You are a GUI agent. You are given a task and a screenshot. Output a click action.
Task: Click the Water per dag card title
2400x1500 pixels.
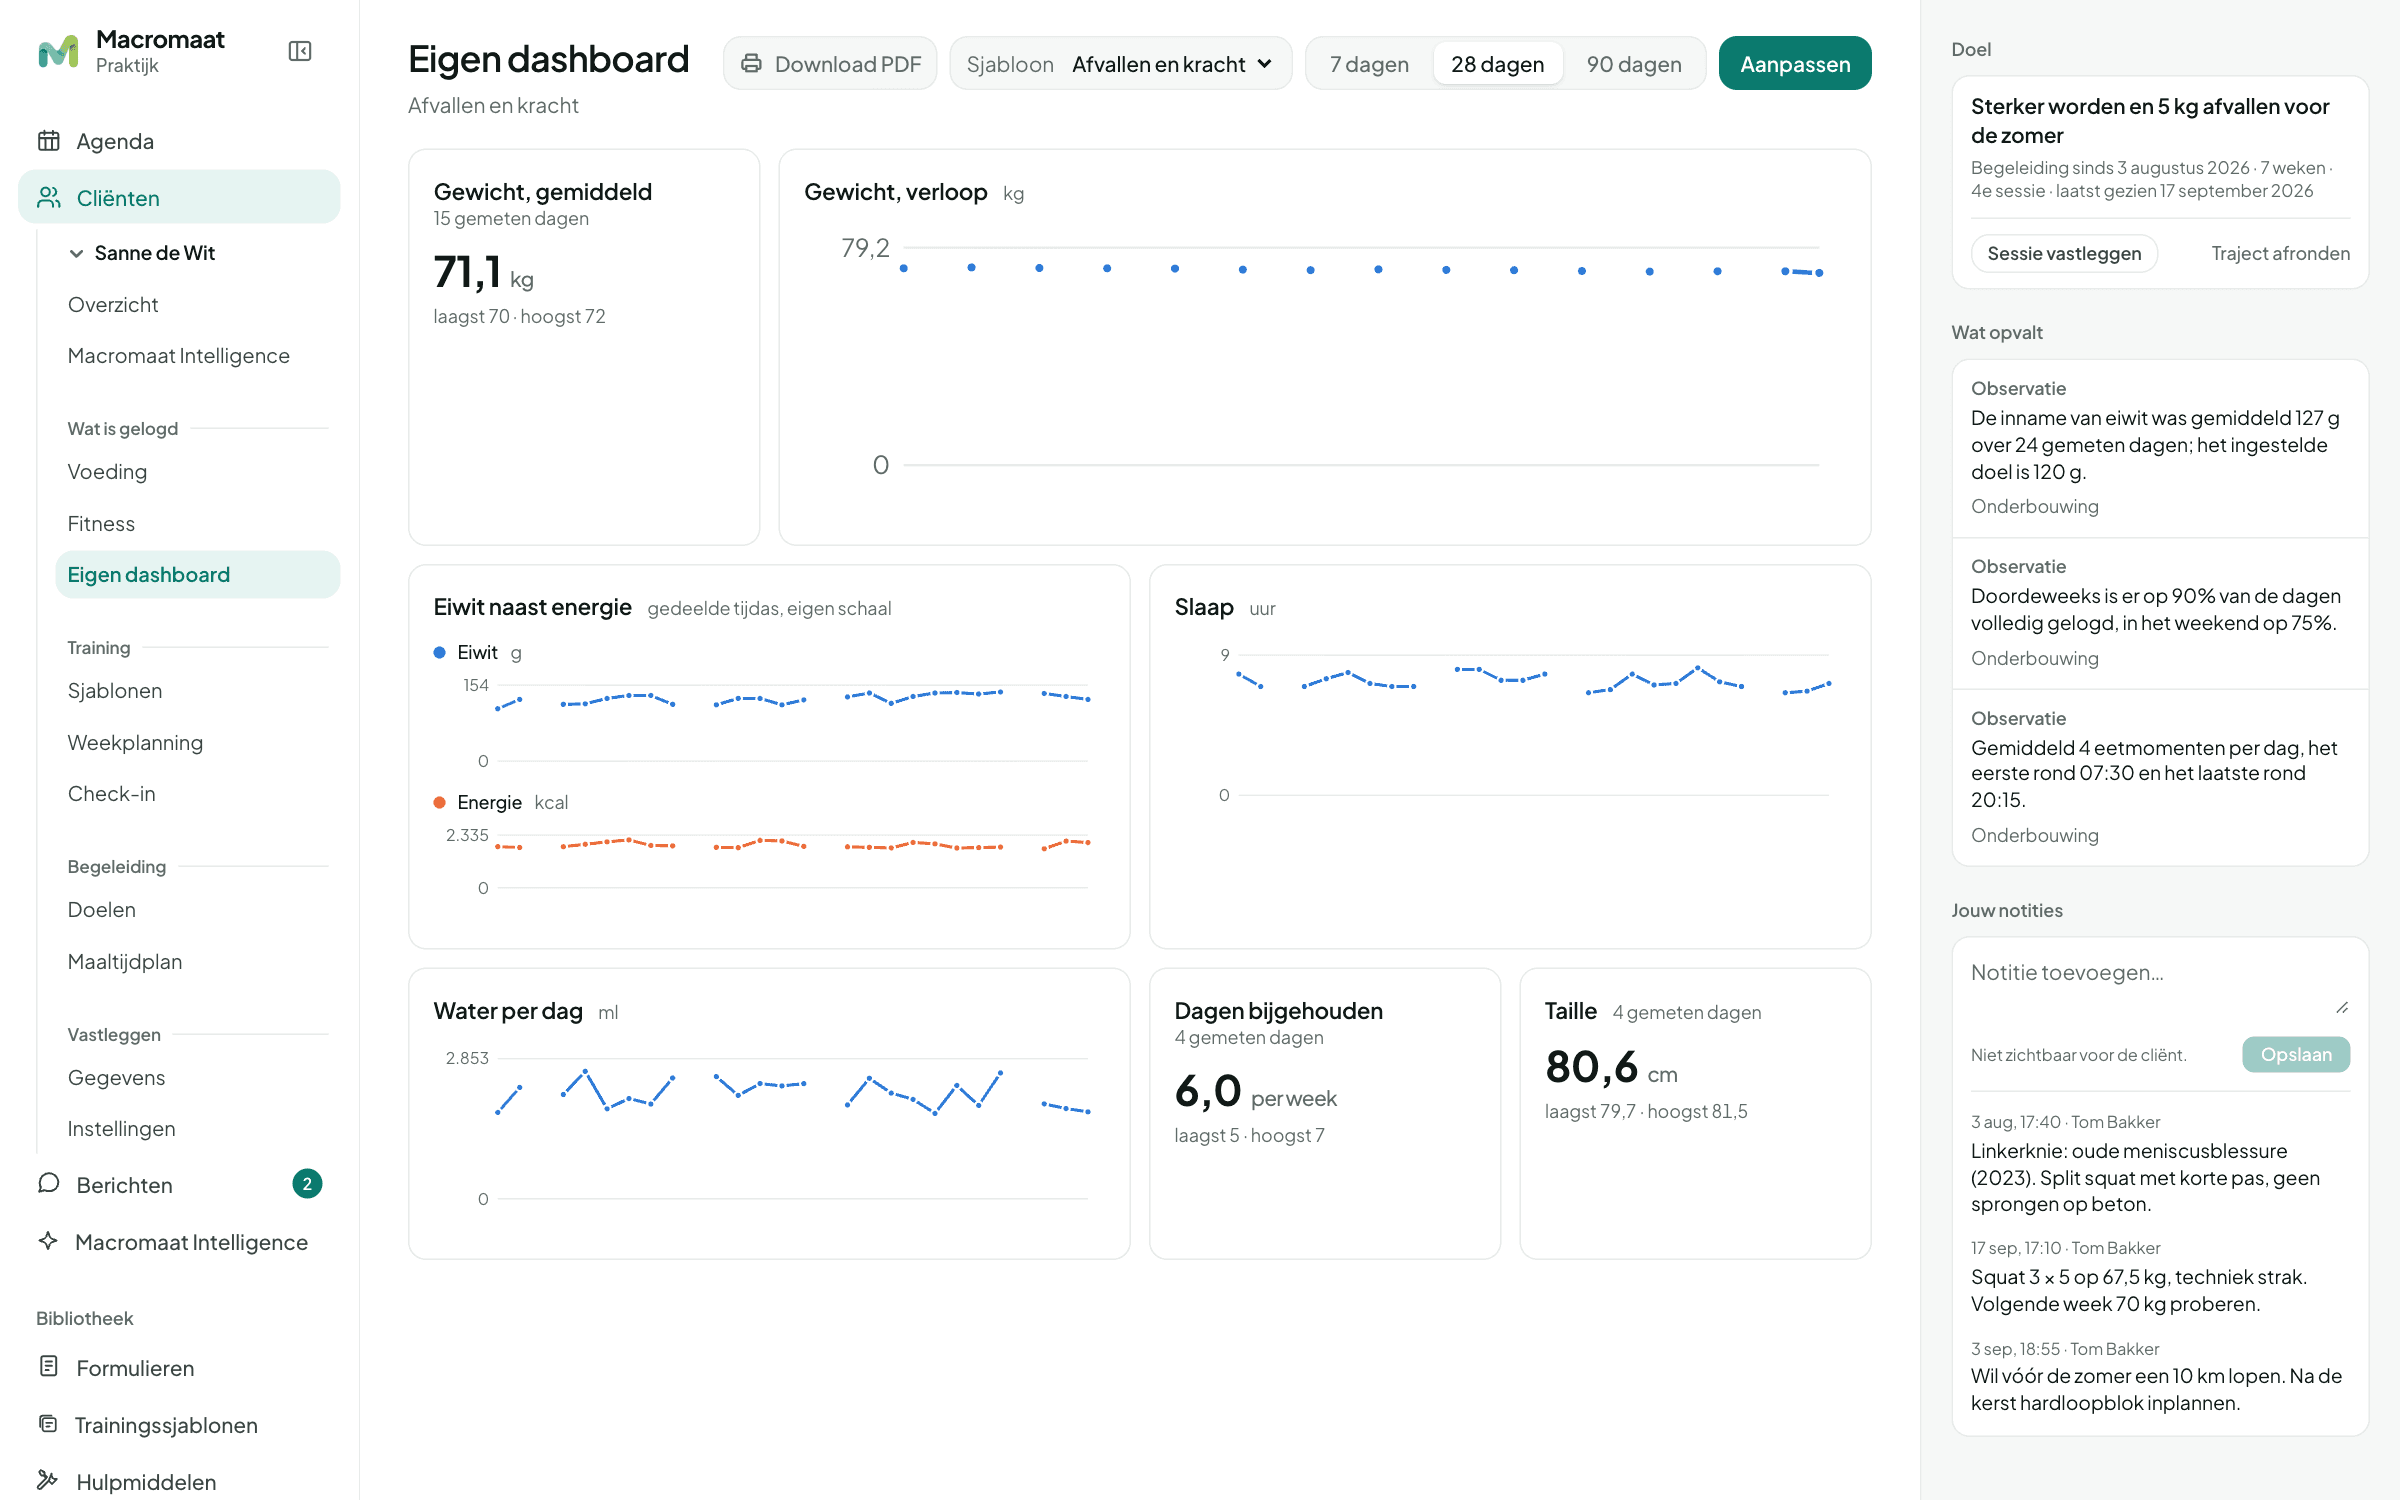click(508, 1011)
